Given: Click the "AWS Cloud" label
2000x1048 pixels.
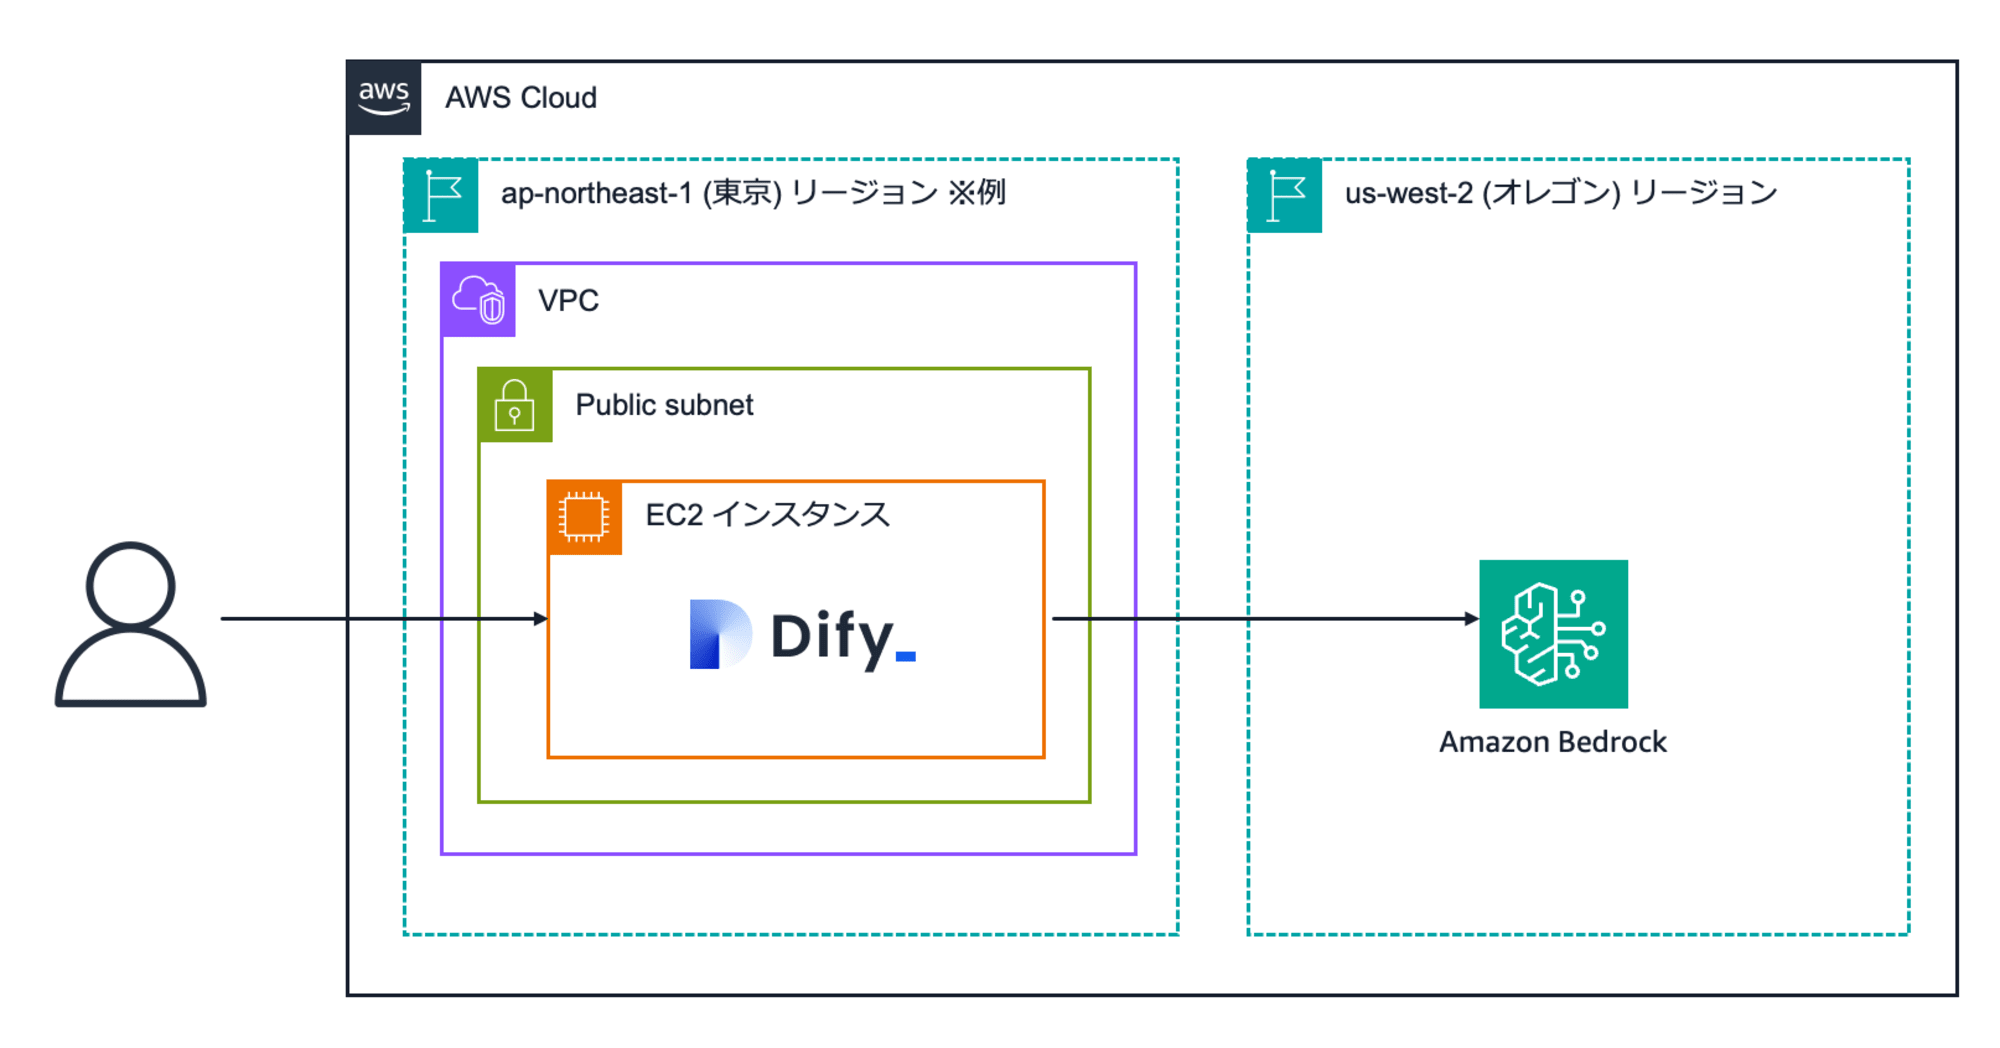Looking at the screenshot, I should [521, 98].
